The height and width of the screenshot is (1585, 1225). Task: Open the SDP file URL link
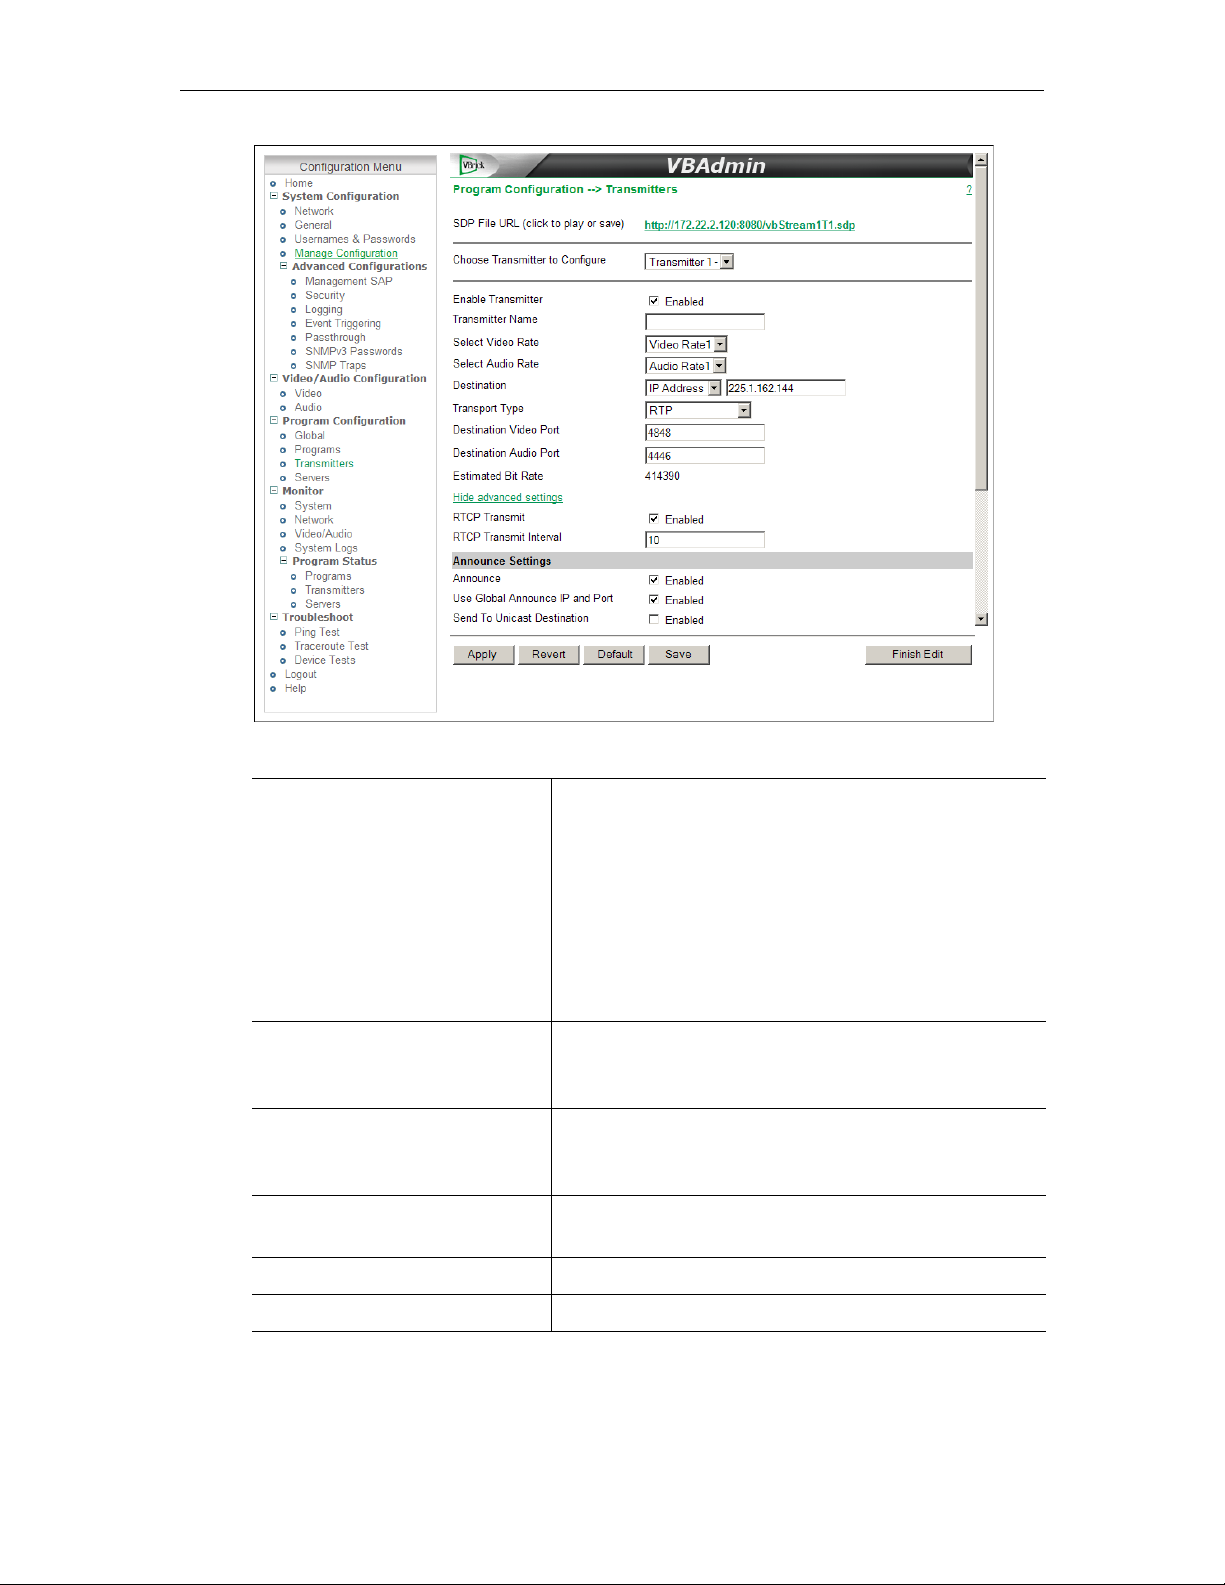tap(750, 225)
